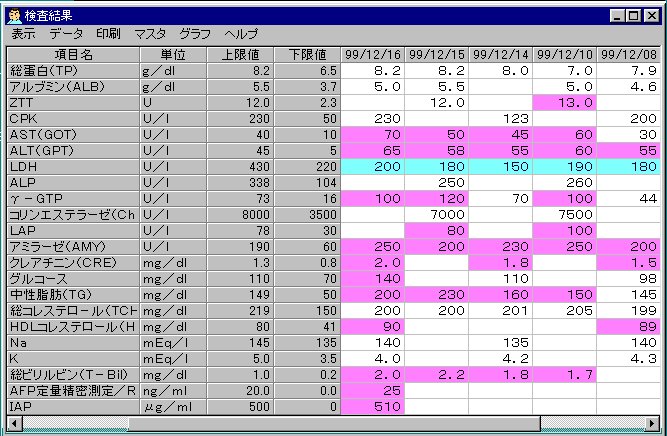Click the application icon in title bar
Viewport: 667px width, 436px height.
[13, 16]
